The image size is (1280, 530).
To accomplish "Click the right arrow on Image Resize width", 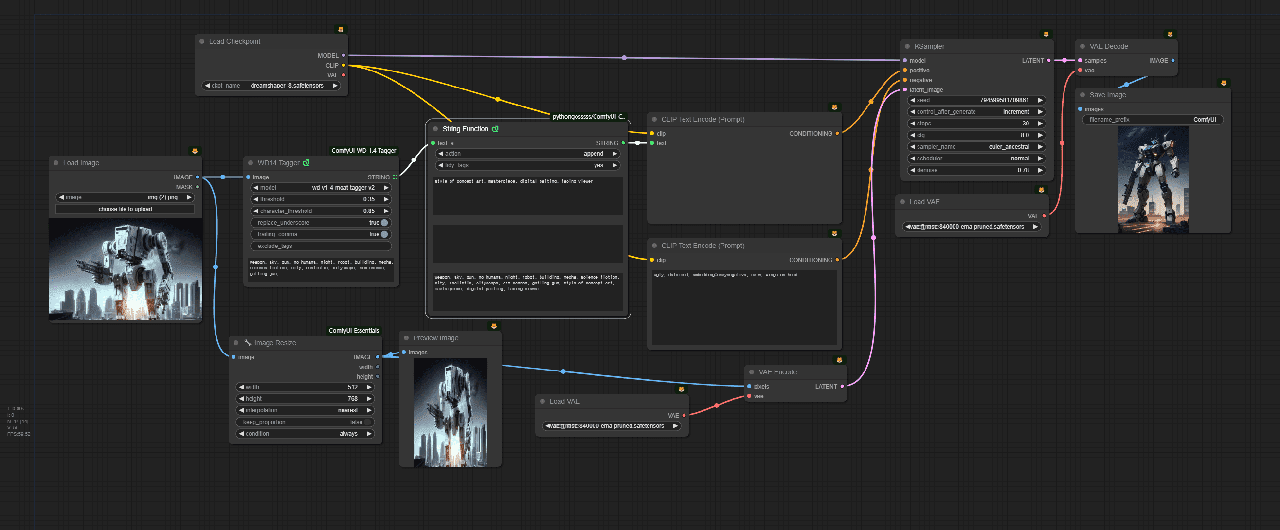I will point(370,386).
